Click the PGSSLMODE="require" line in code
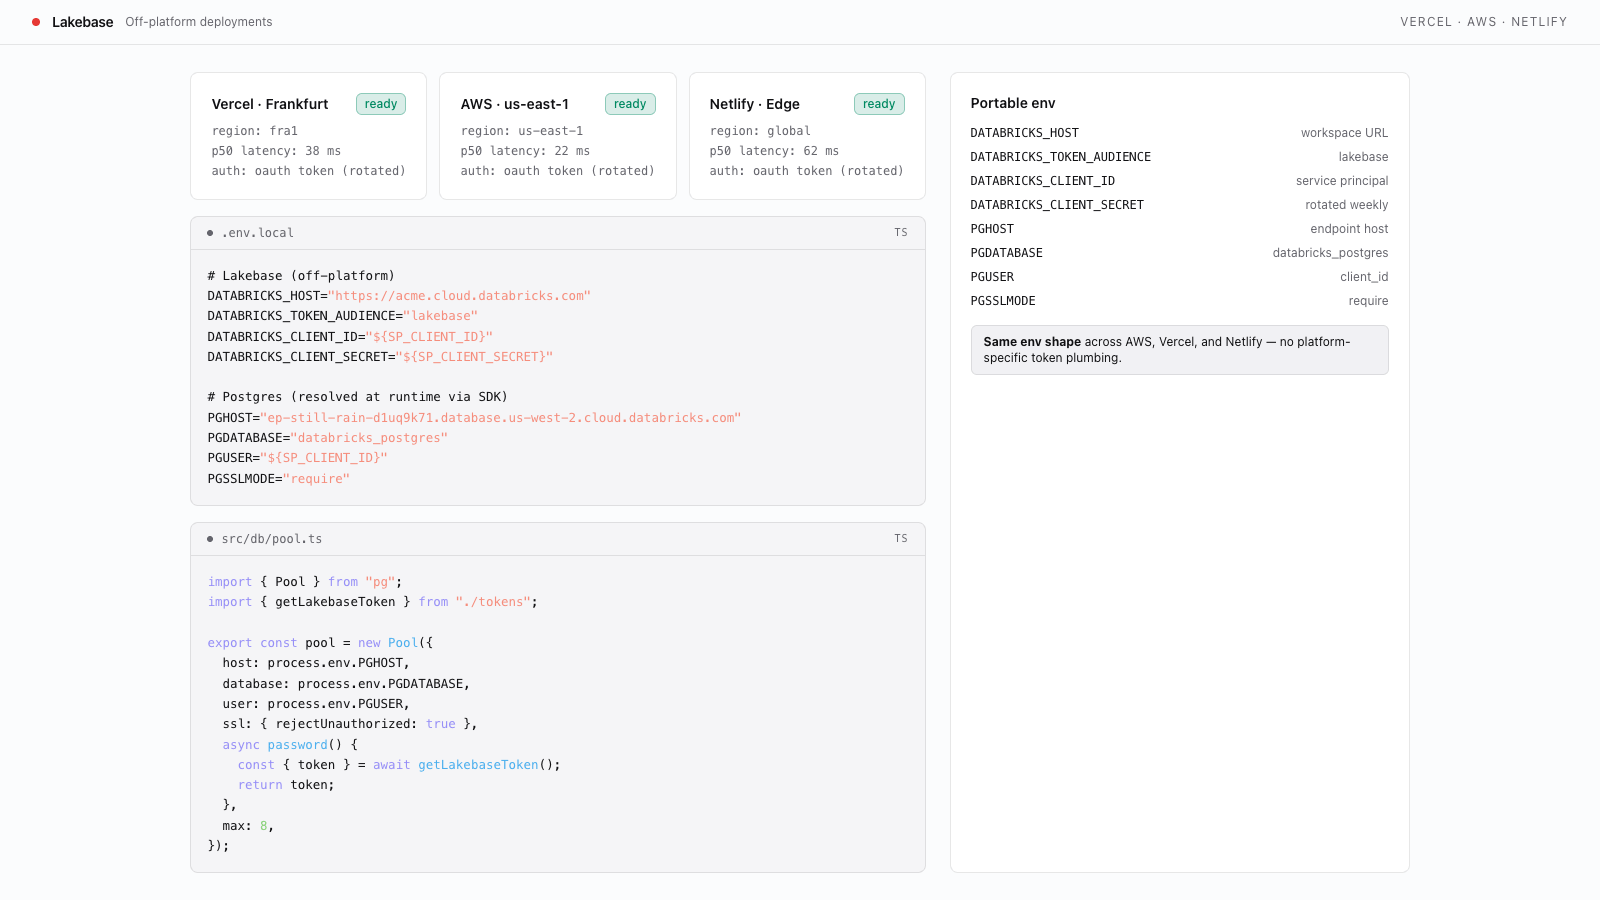The image size is (1600, 900). [279, 479]
